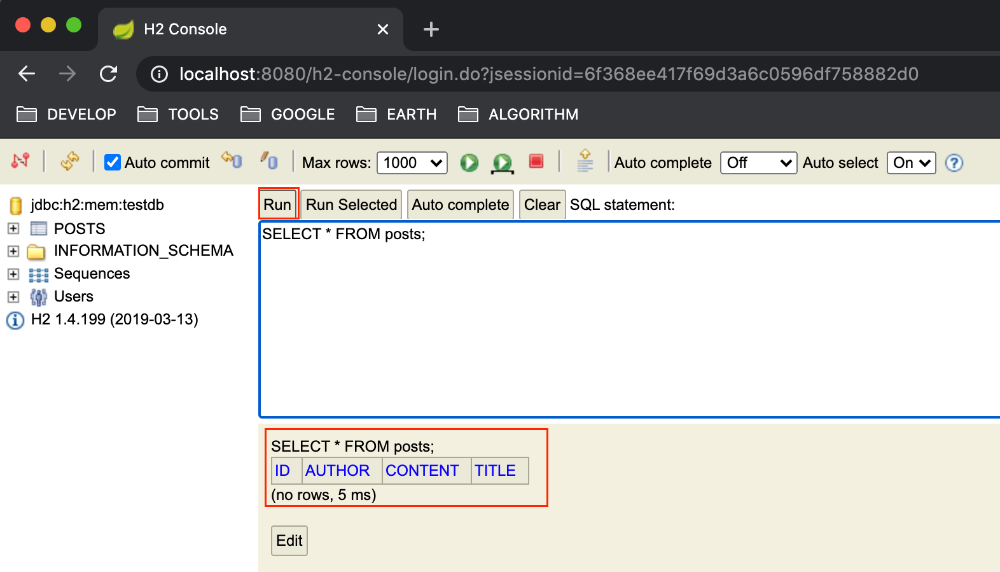Click the database icon beside jdbc:h2:mem:testdb
This screenshot has width=1000, height=572.
[x=16, y=205]
